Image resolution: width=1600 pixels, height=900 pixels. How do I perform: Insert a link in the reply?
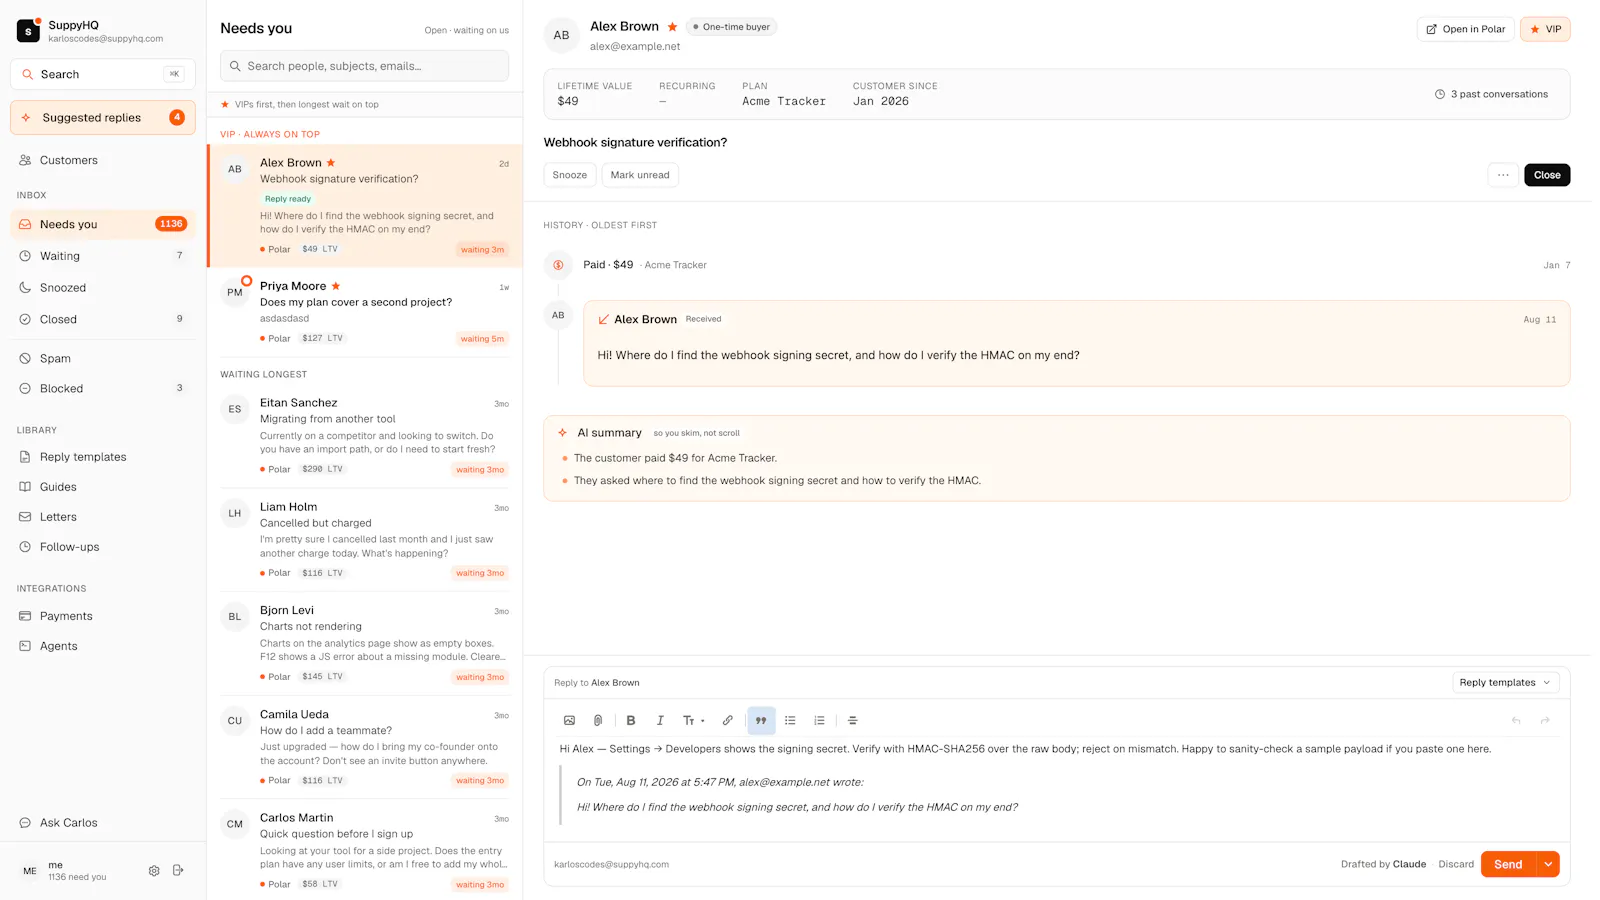(x=728, y=720)
